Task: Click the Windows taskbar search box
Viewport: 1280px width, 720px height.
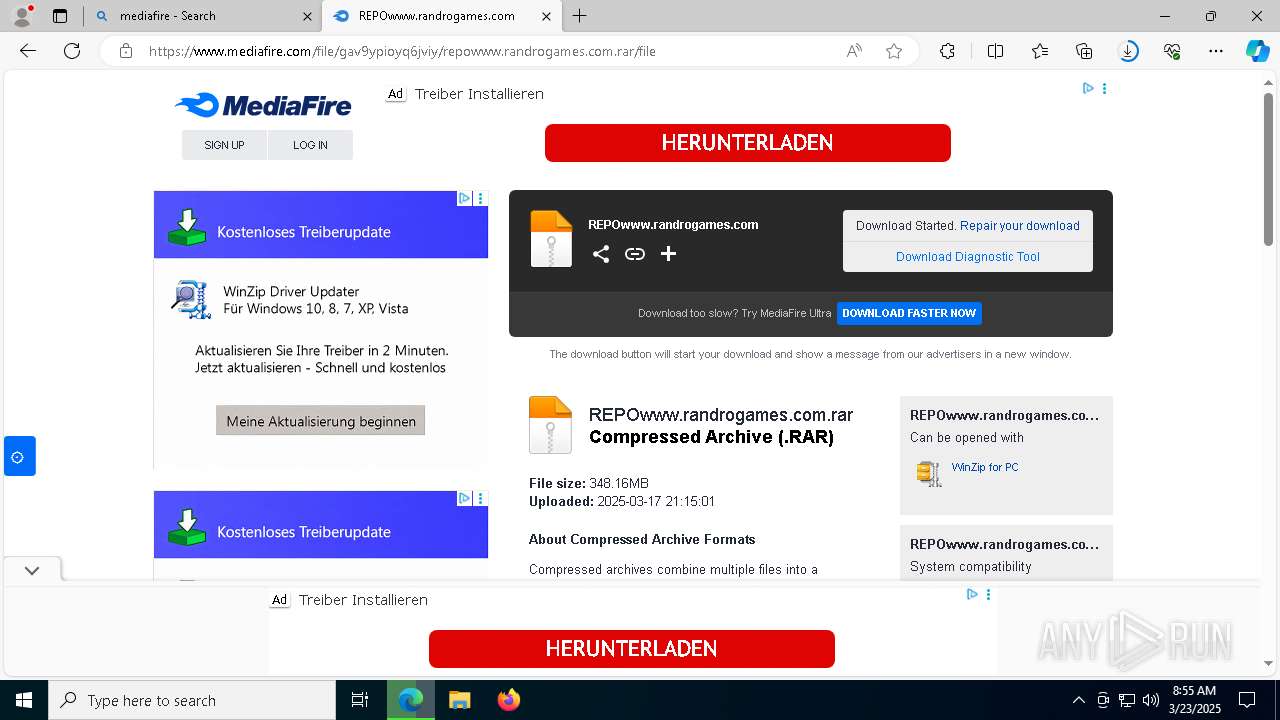Action: pos(192,700)
